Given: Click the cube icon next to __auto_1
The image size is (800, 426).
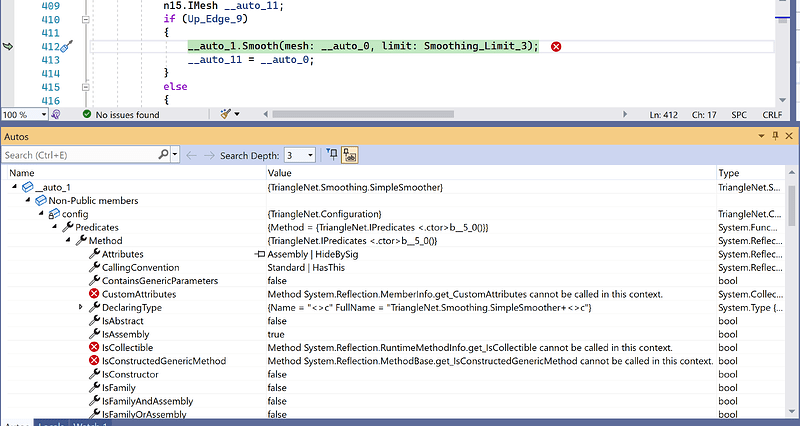Looking at the screenshot, I should pyautogui.click(x=28, y=187).
